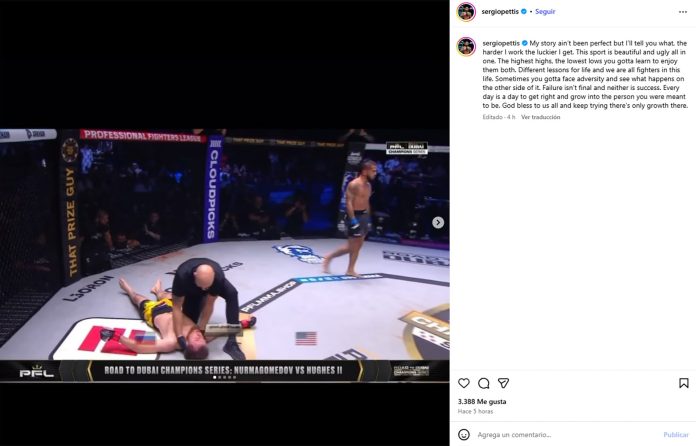Like the post with the heart icon
Viewport: 696px width, 446px height.
[x=463, y=383]
